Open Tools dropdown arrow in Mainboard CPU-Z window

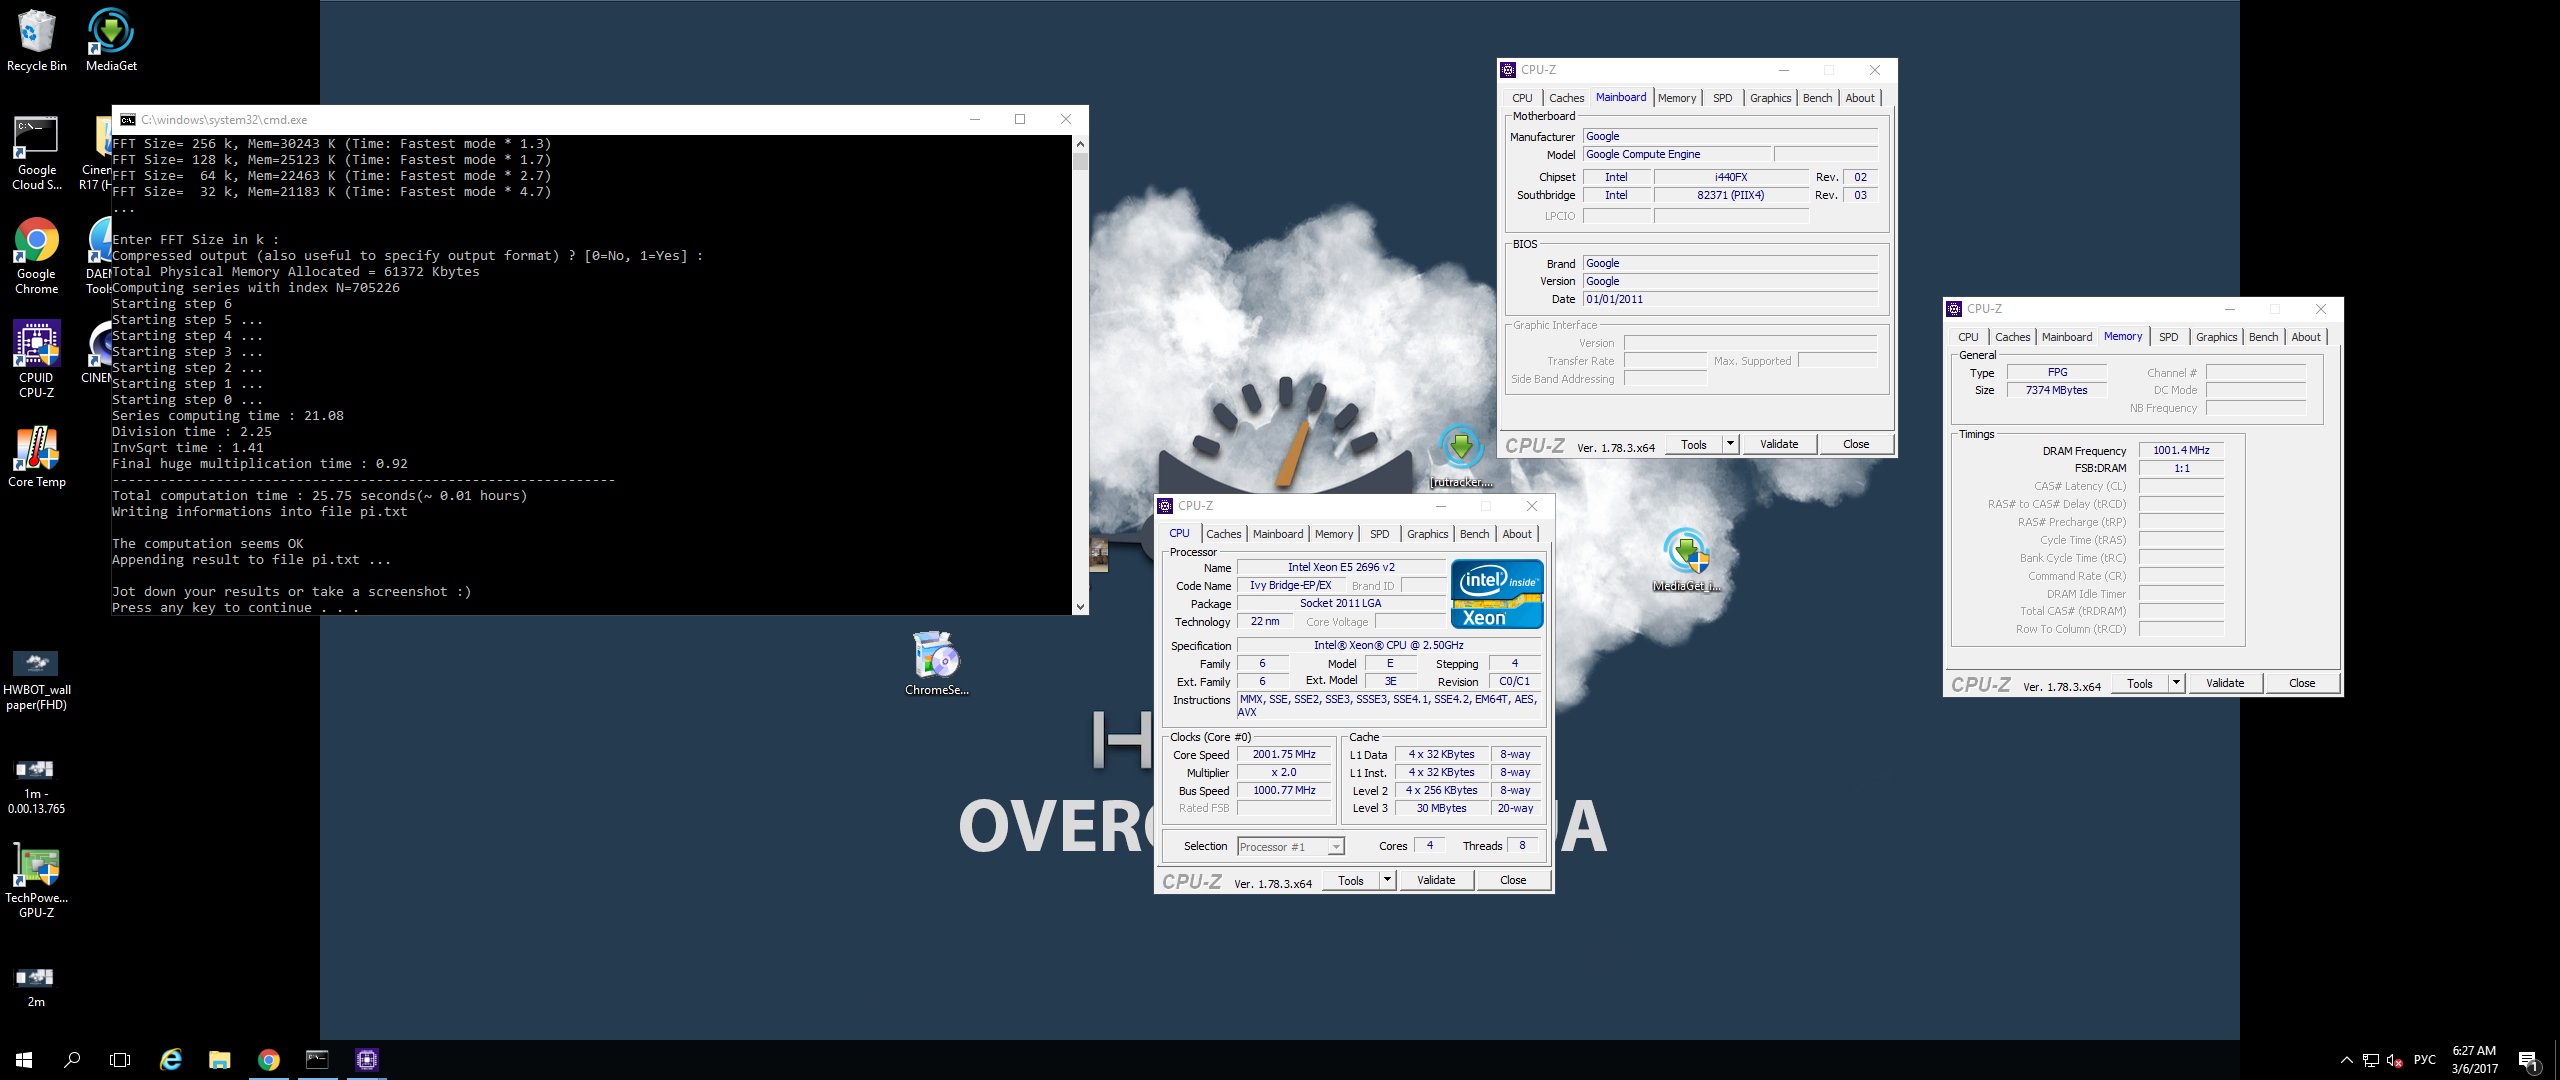(1731, 444)
